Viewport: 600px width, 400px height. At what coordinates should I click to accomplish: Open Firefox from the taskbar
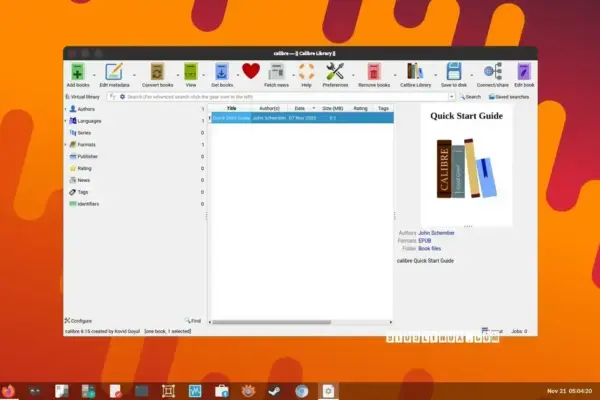coord(8,391)
